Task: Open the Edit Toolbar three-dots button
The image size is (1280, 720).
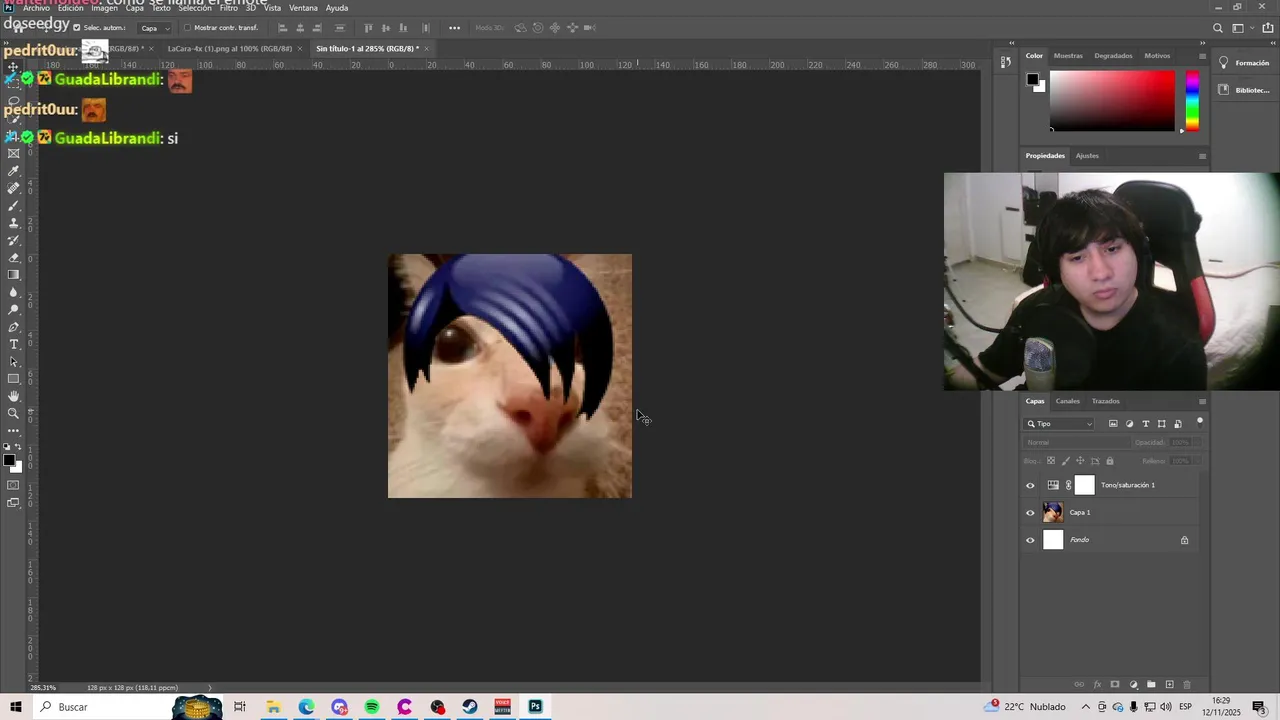Action: click(x=13, y=430)
